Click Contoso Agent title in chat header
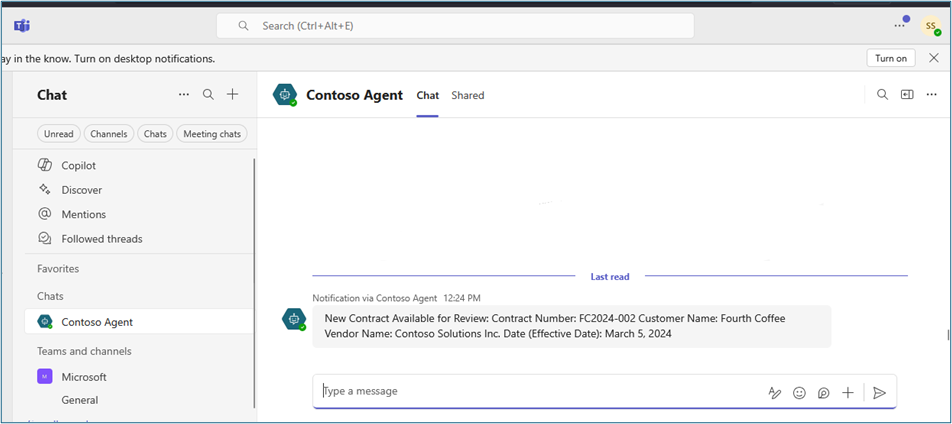952x424 pixels. 355,95
